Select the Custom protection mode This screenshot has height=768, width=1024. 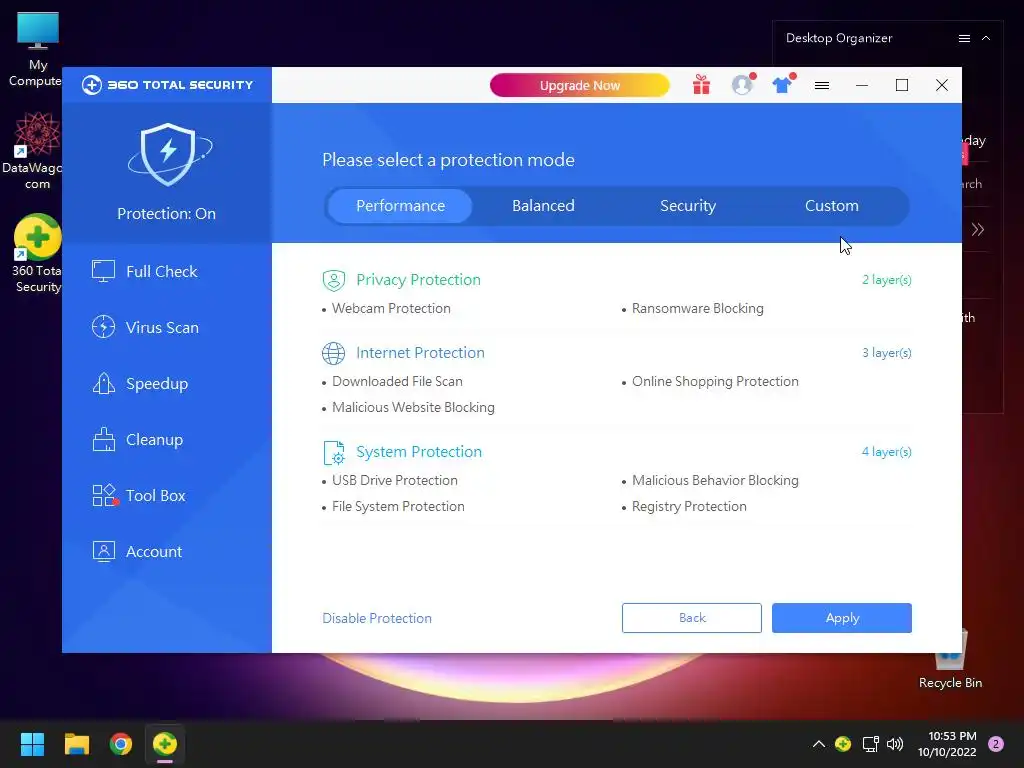[x=831, y=206]
